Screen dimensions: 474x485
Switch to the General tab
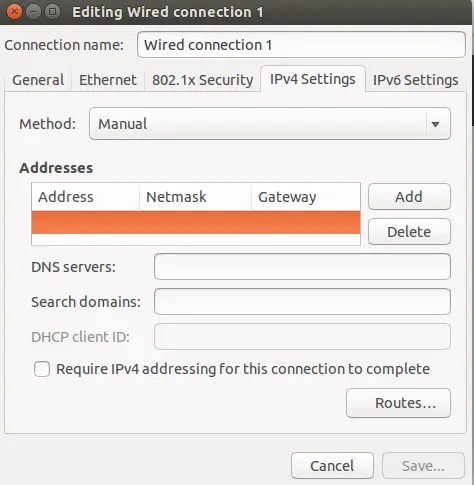click(x=38, y=80)
